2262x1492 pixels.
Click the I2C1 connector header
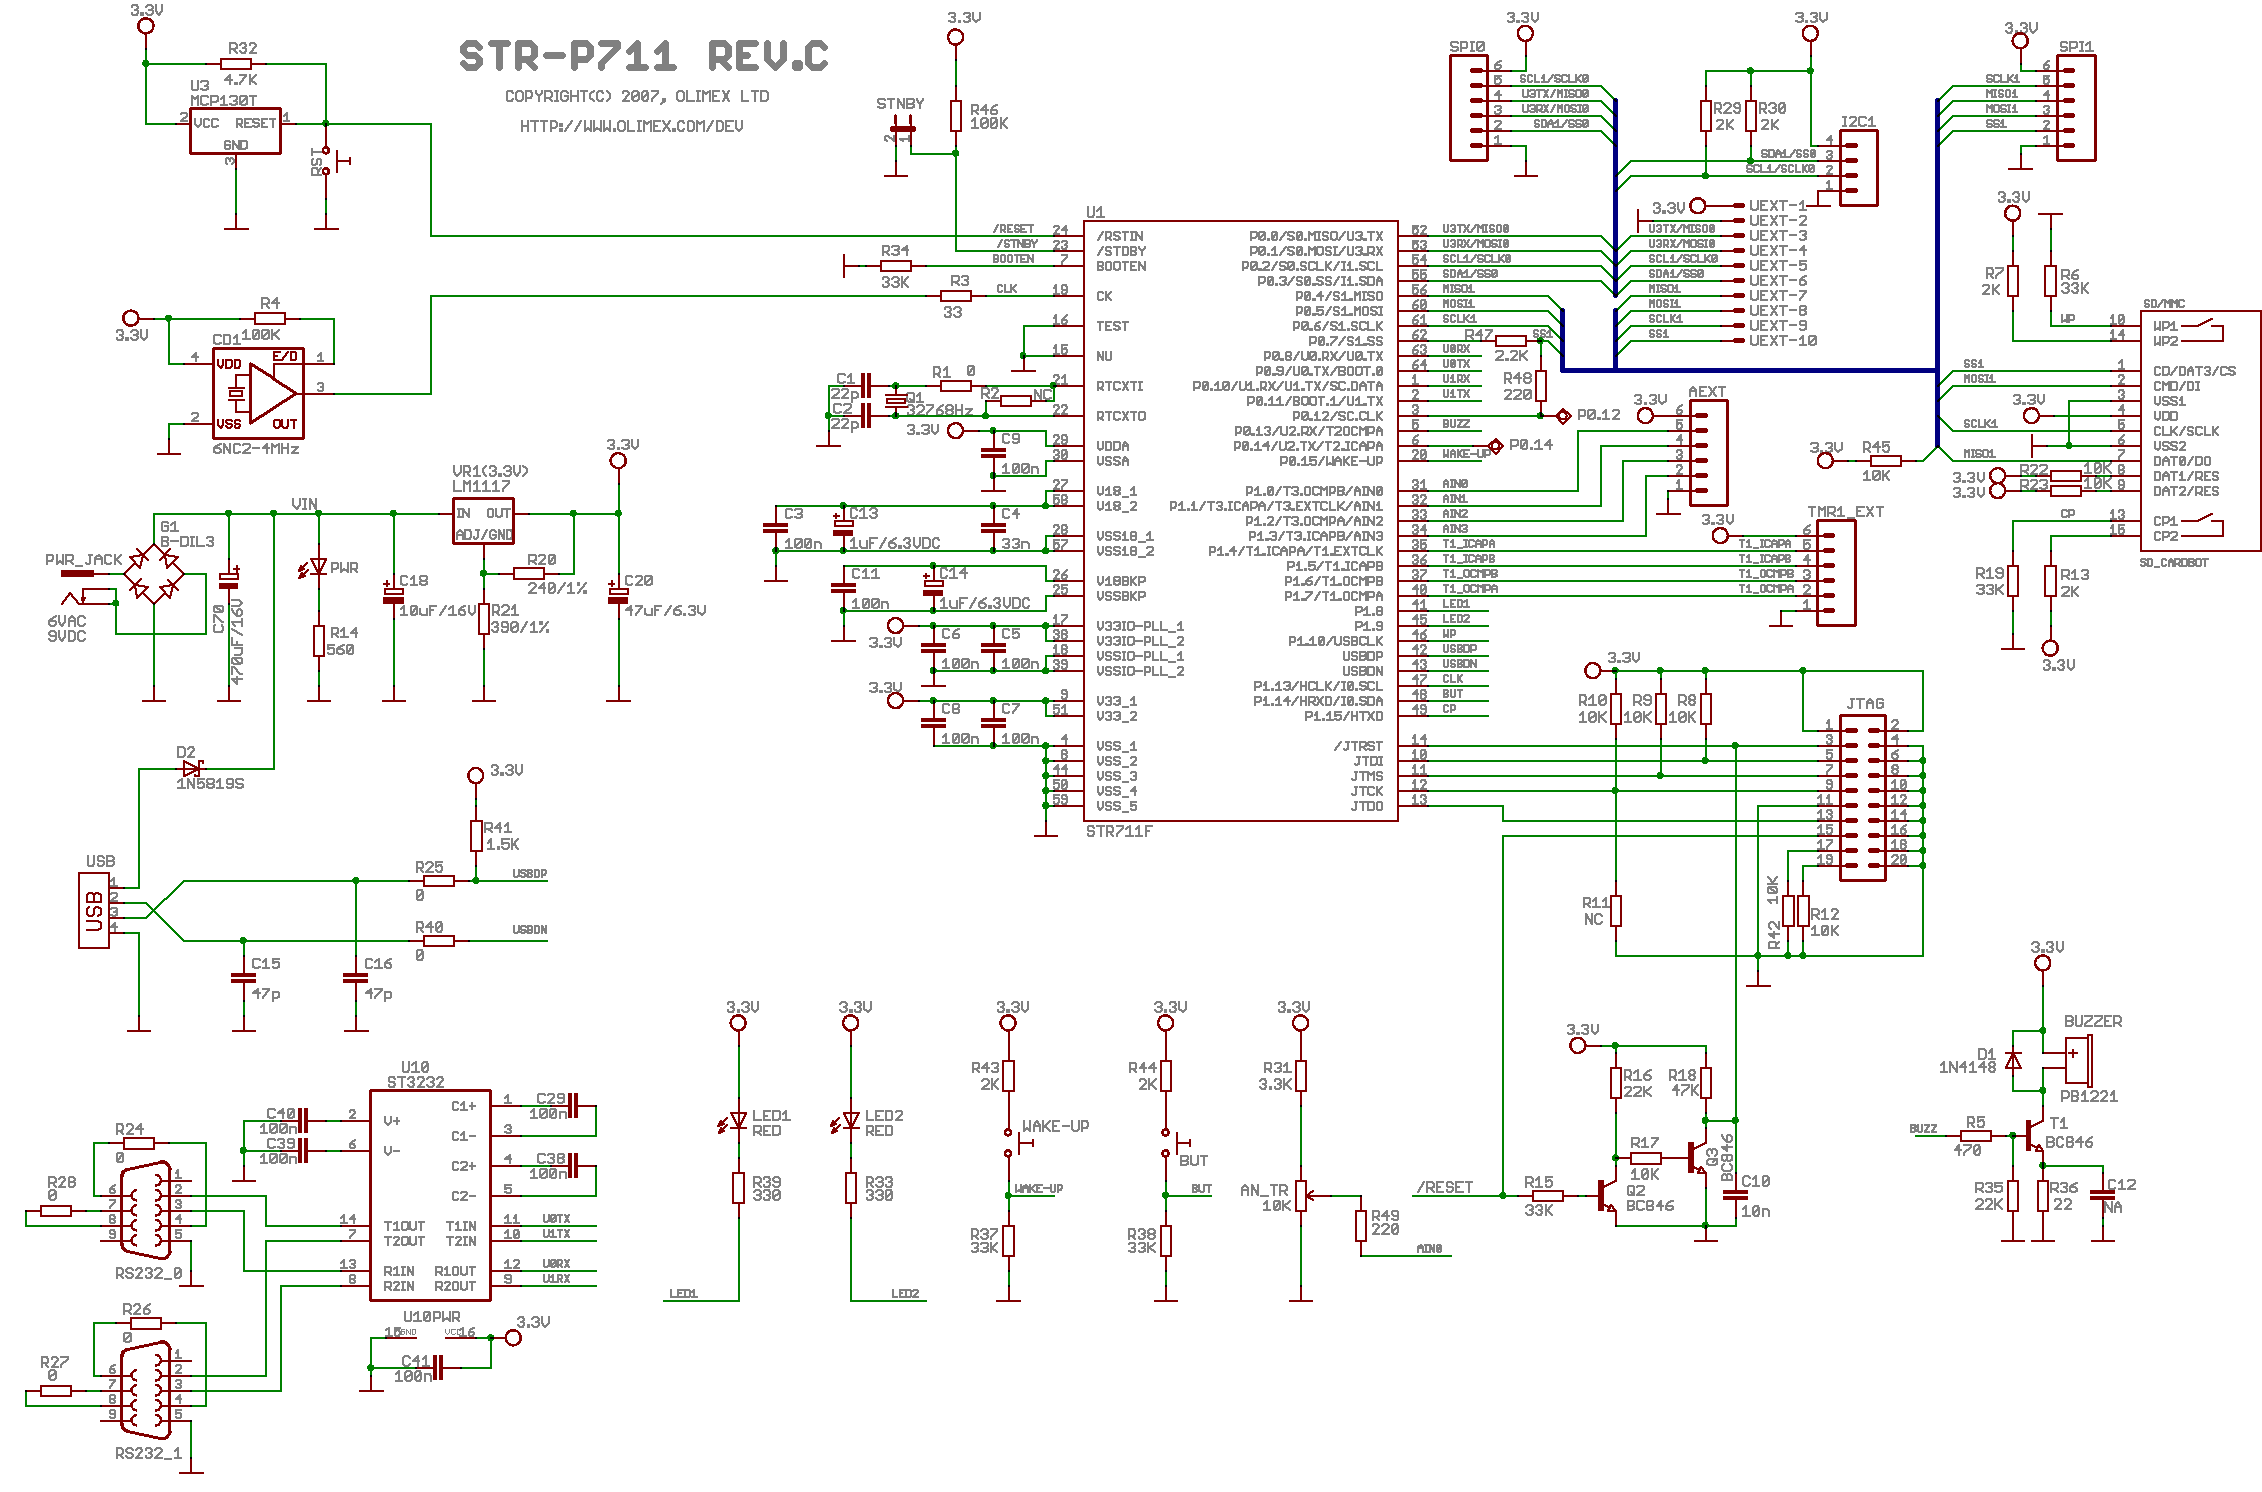tap(1858, 168)
